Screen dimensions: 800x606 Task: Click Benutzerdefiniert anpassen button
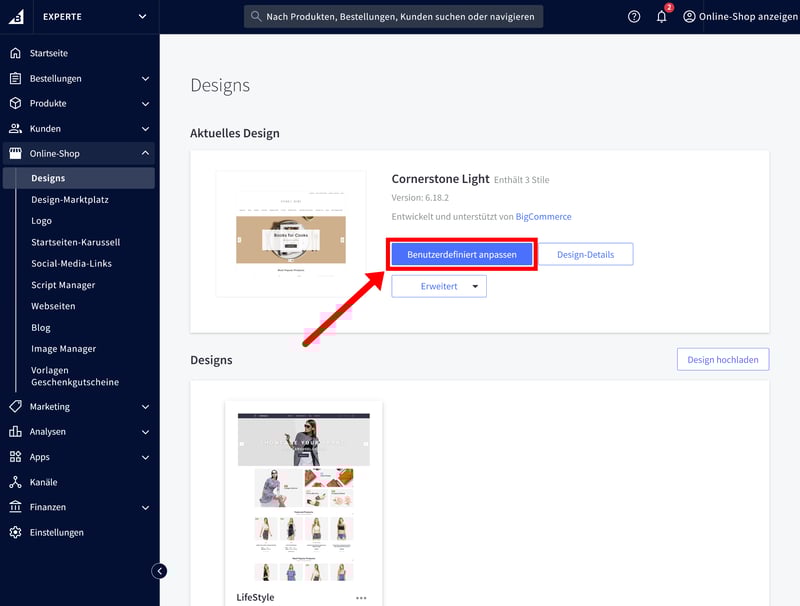click(462, 255)
